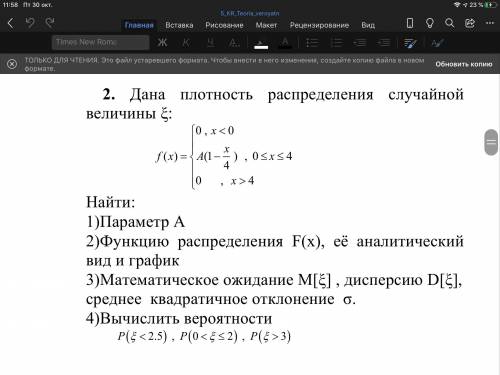Tap the f(x) density formula
This screenshot has width=500, height=375.
point(224,156)
